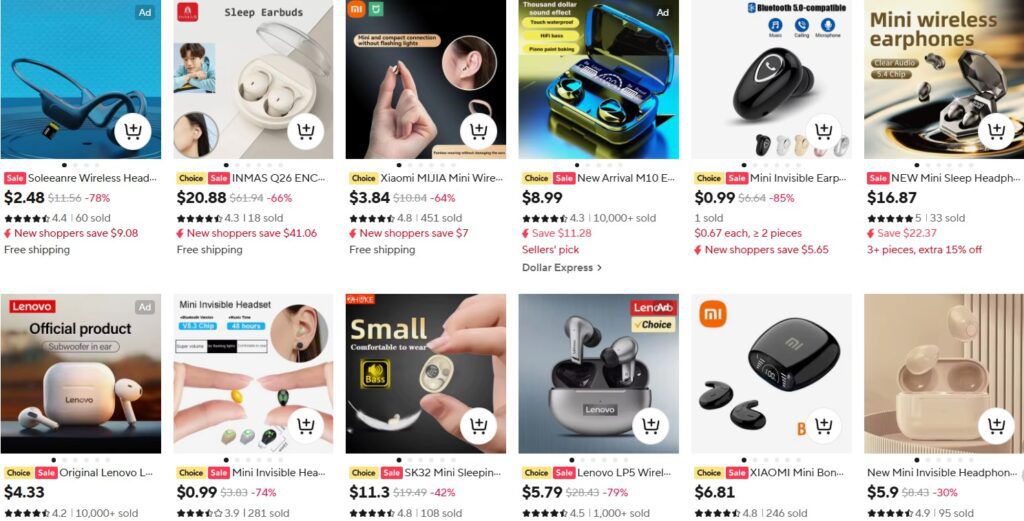The height and width of the screenshot is (521, 1024).
Task: Open Dollar Express chevron link
Action: point(562,268)
